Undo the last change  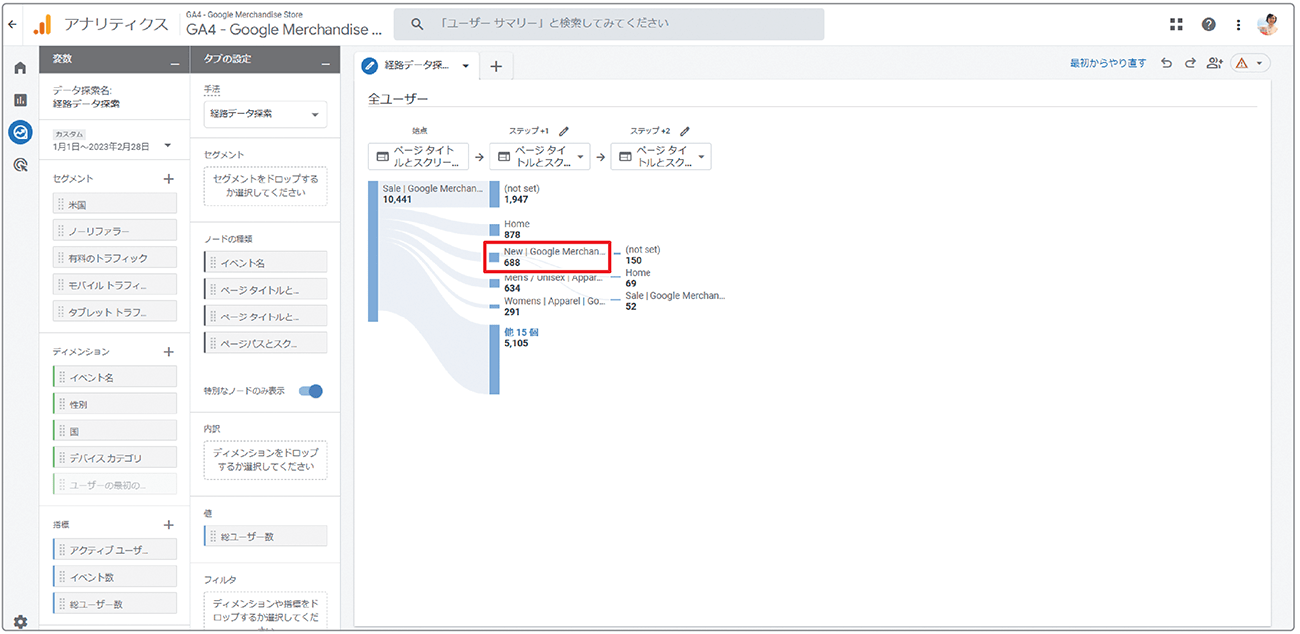click(x=1167, y=63)
